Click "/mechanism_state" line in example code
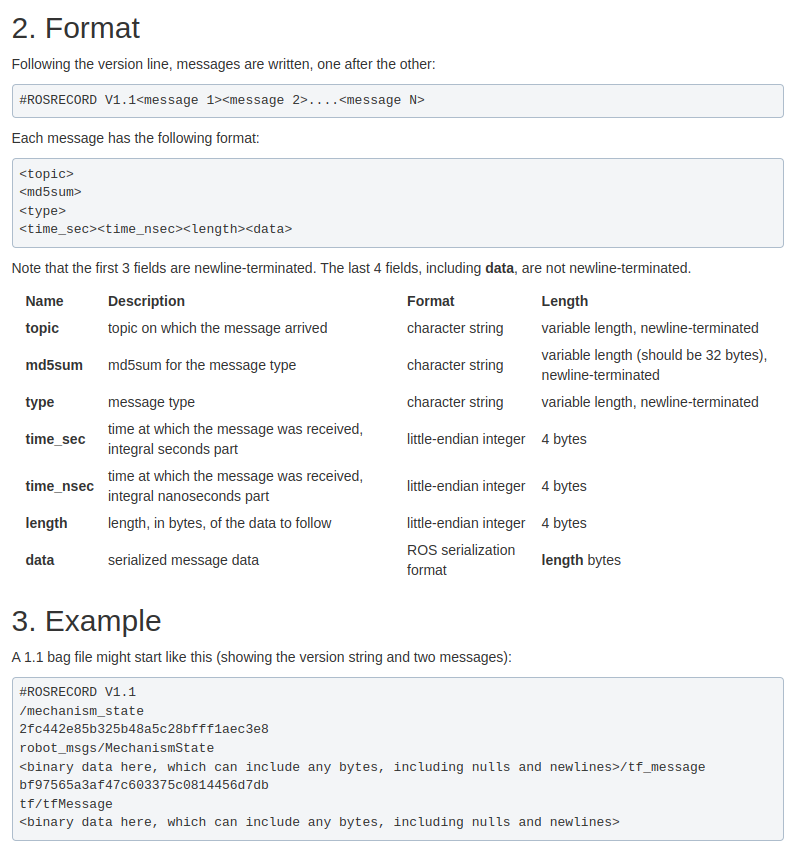The image size is (795, 847). pos(81,711)
